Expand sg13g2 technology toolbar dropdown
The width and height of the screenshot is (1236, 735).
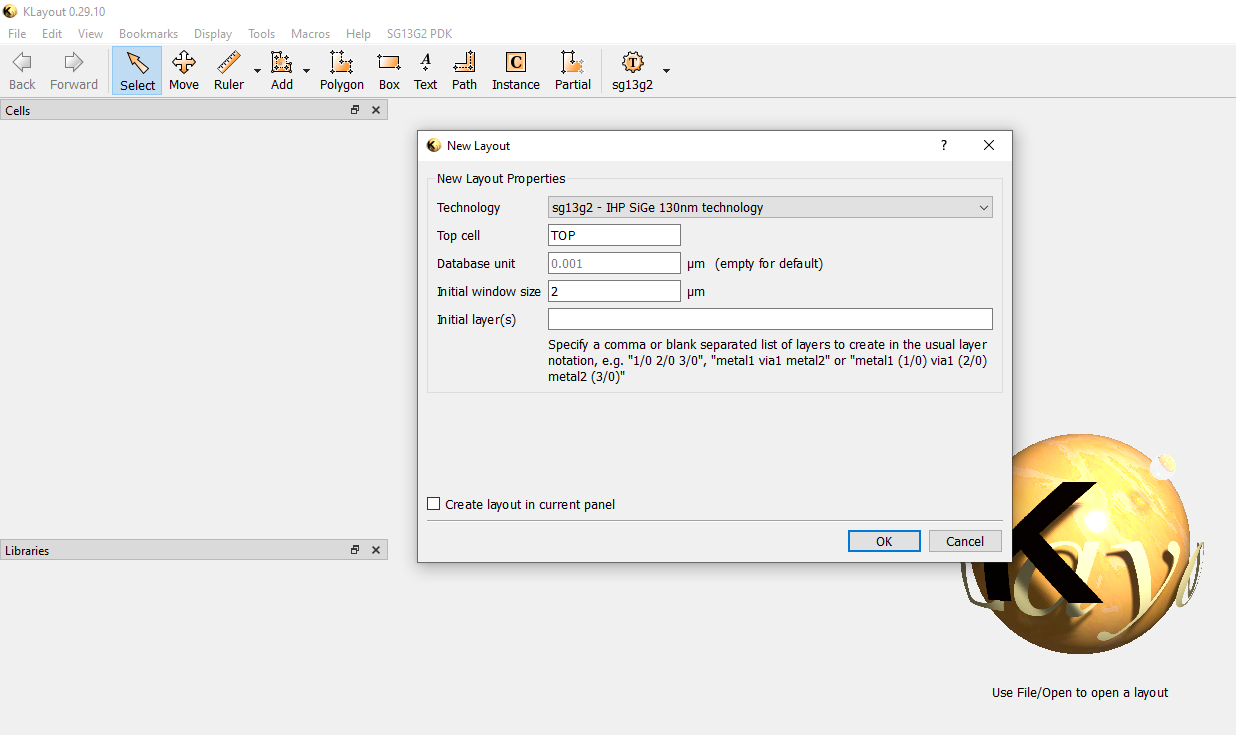pyautogui.click(x=666, y=71)
